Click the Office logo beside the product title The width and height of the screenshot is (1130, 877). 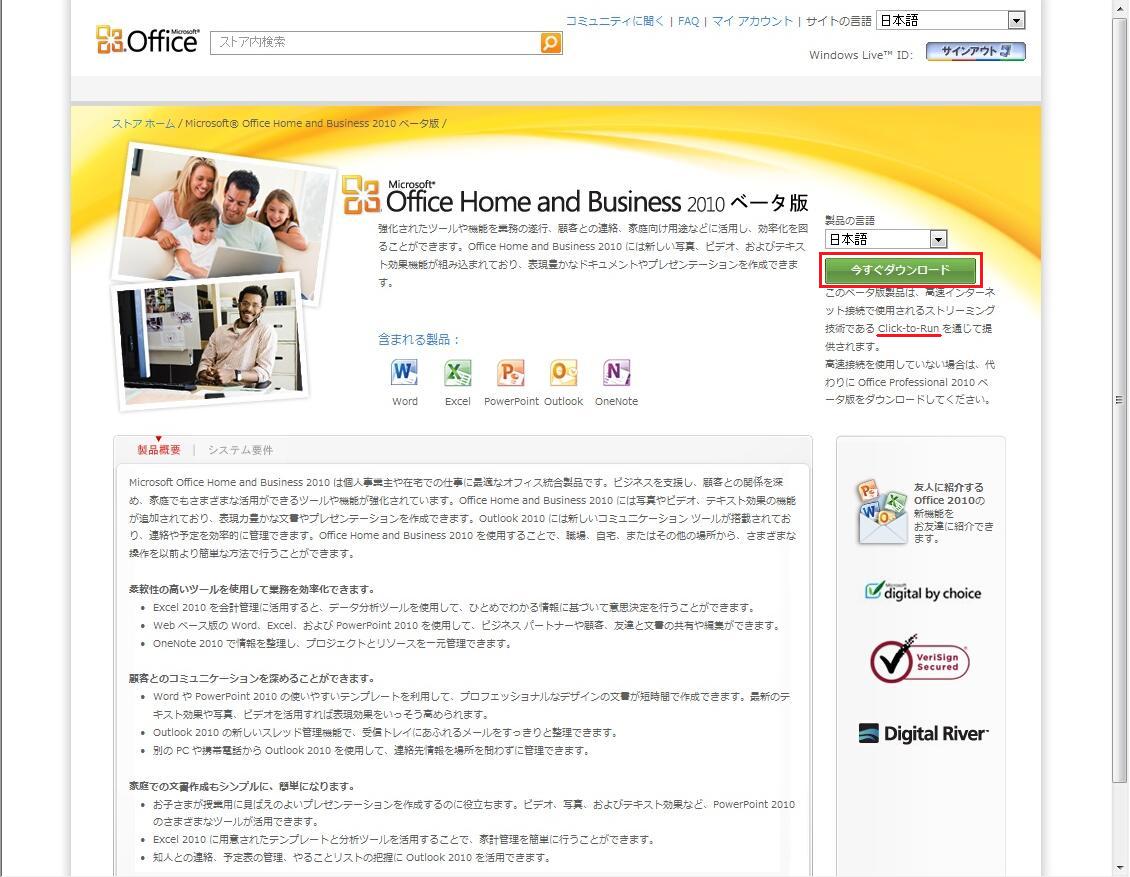click(360, 195)
